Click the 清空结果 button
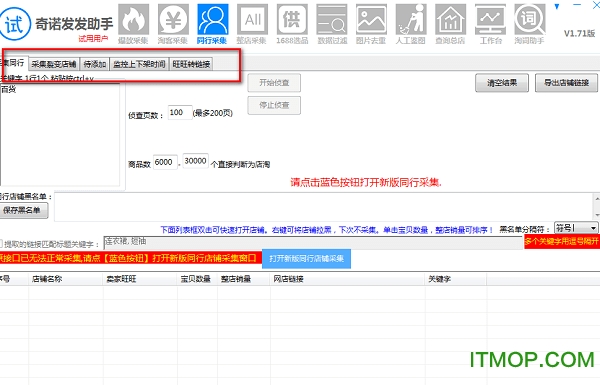This screenshot has width=600, height=385. pos(502,83)
